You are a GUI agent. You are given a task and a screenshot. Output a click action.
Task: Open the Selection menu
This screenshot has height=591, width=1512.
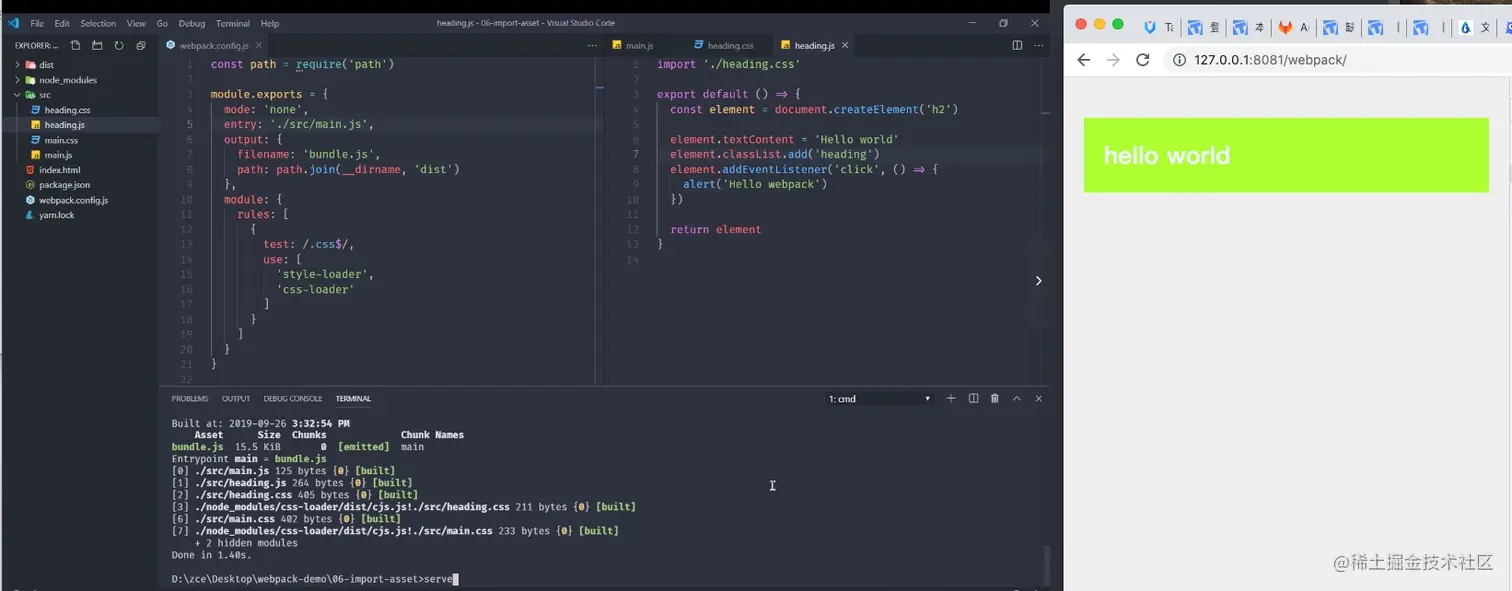(98, 23)
